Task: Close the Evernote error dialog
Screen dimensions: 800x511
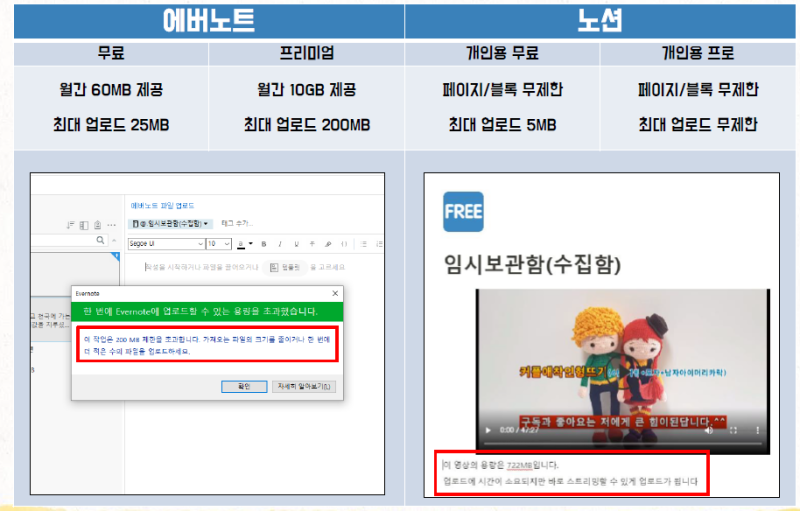Action: tap(335, 293)
